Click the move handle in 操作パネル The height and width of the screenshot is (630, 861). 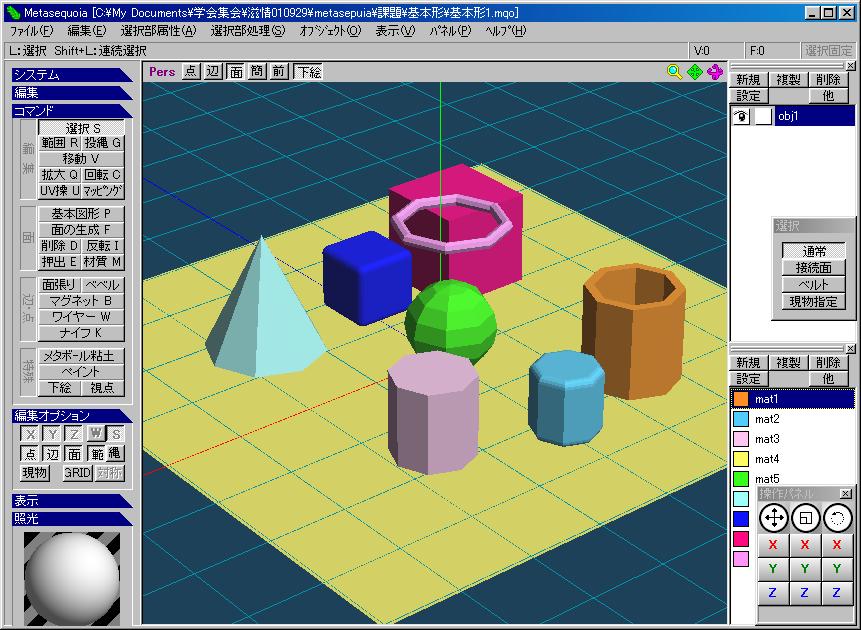coord(774,518)
